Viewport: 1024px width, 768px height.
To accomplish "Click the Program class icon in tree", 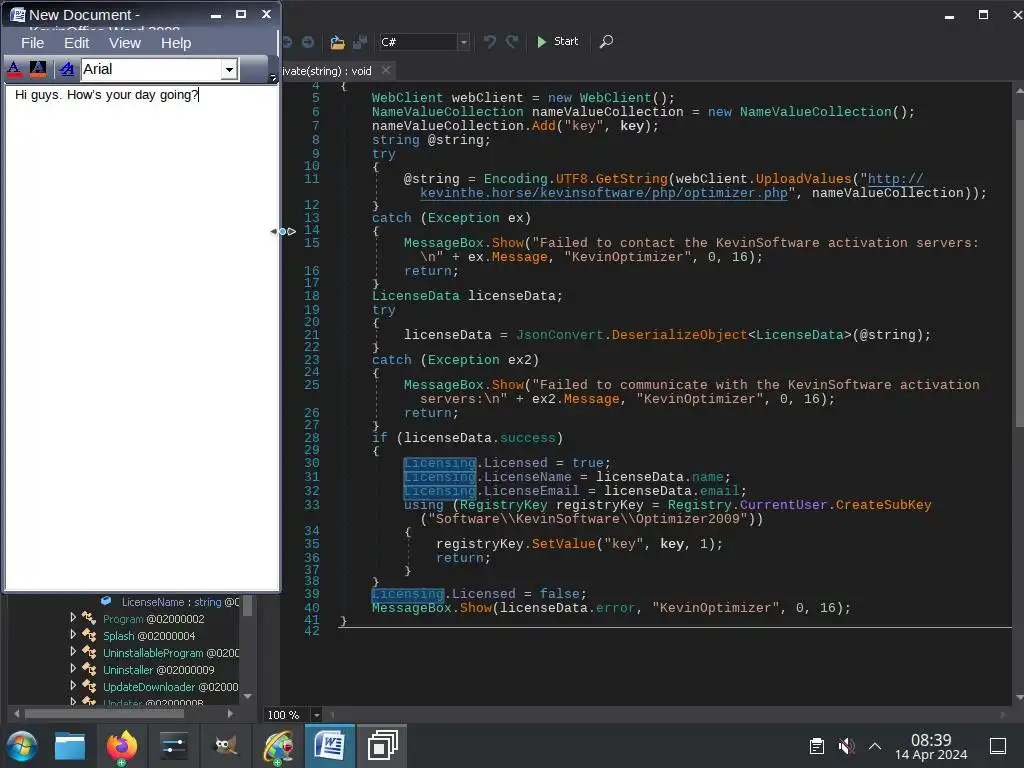I will 89,618.
